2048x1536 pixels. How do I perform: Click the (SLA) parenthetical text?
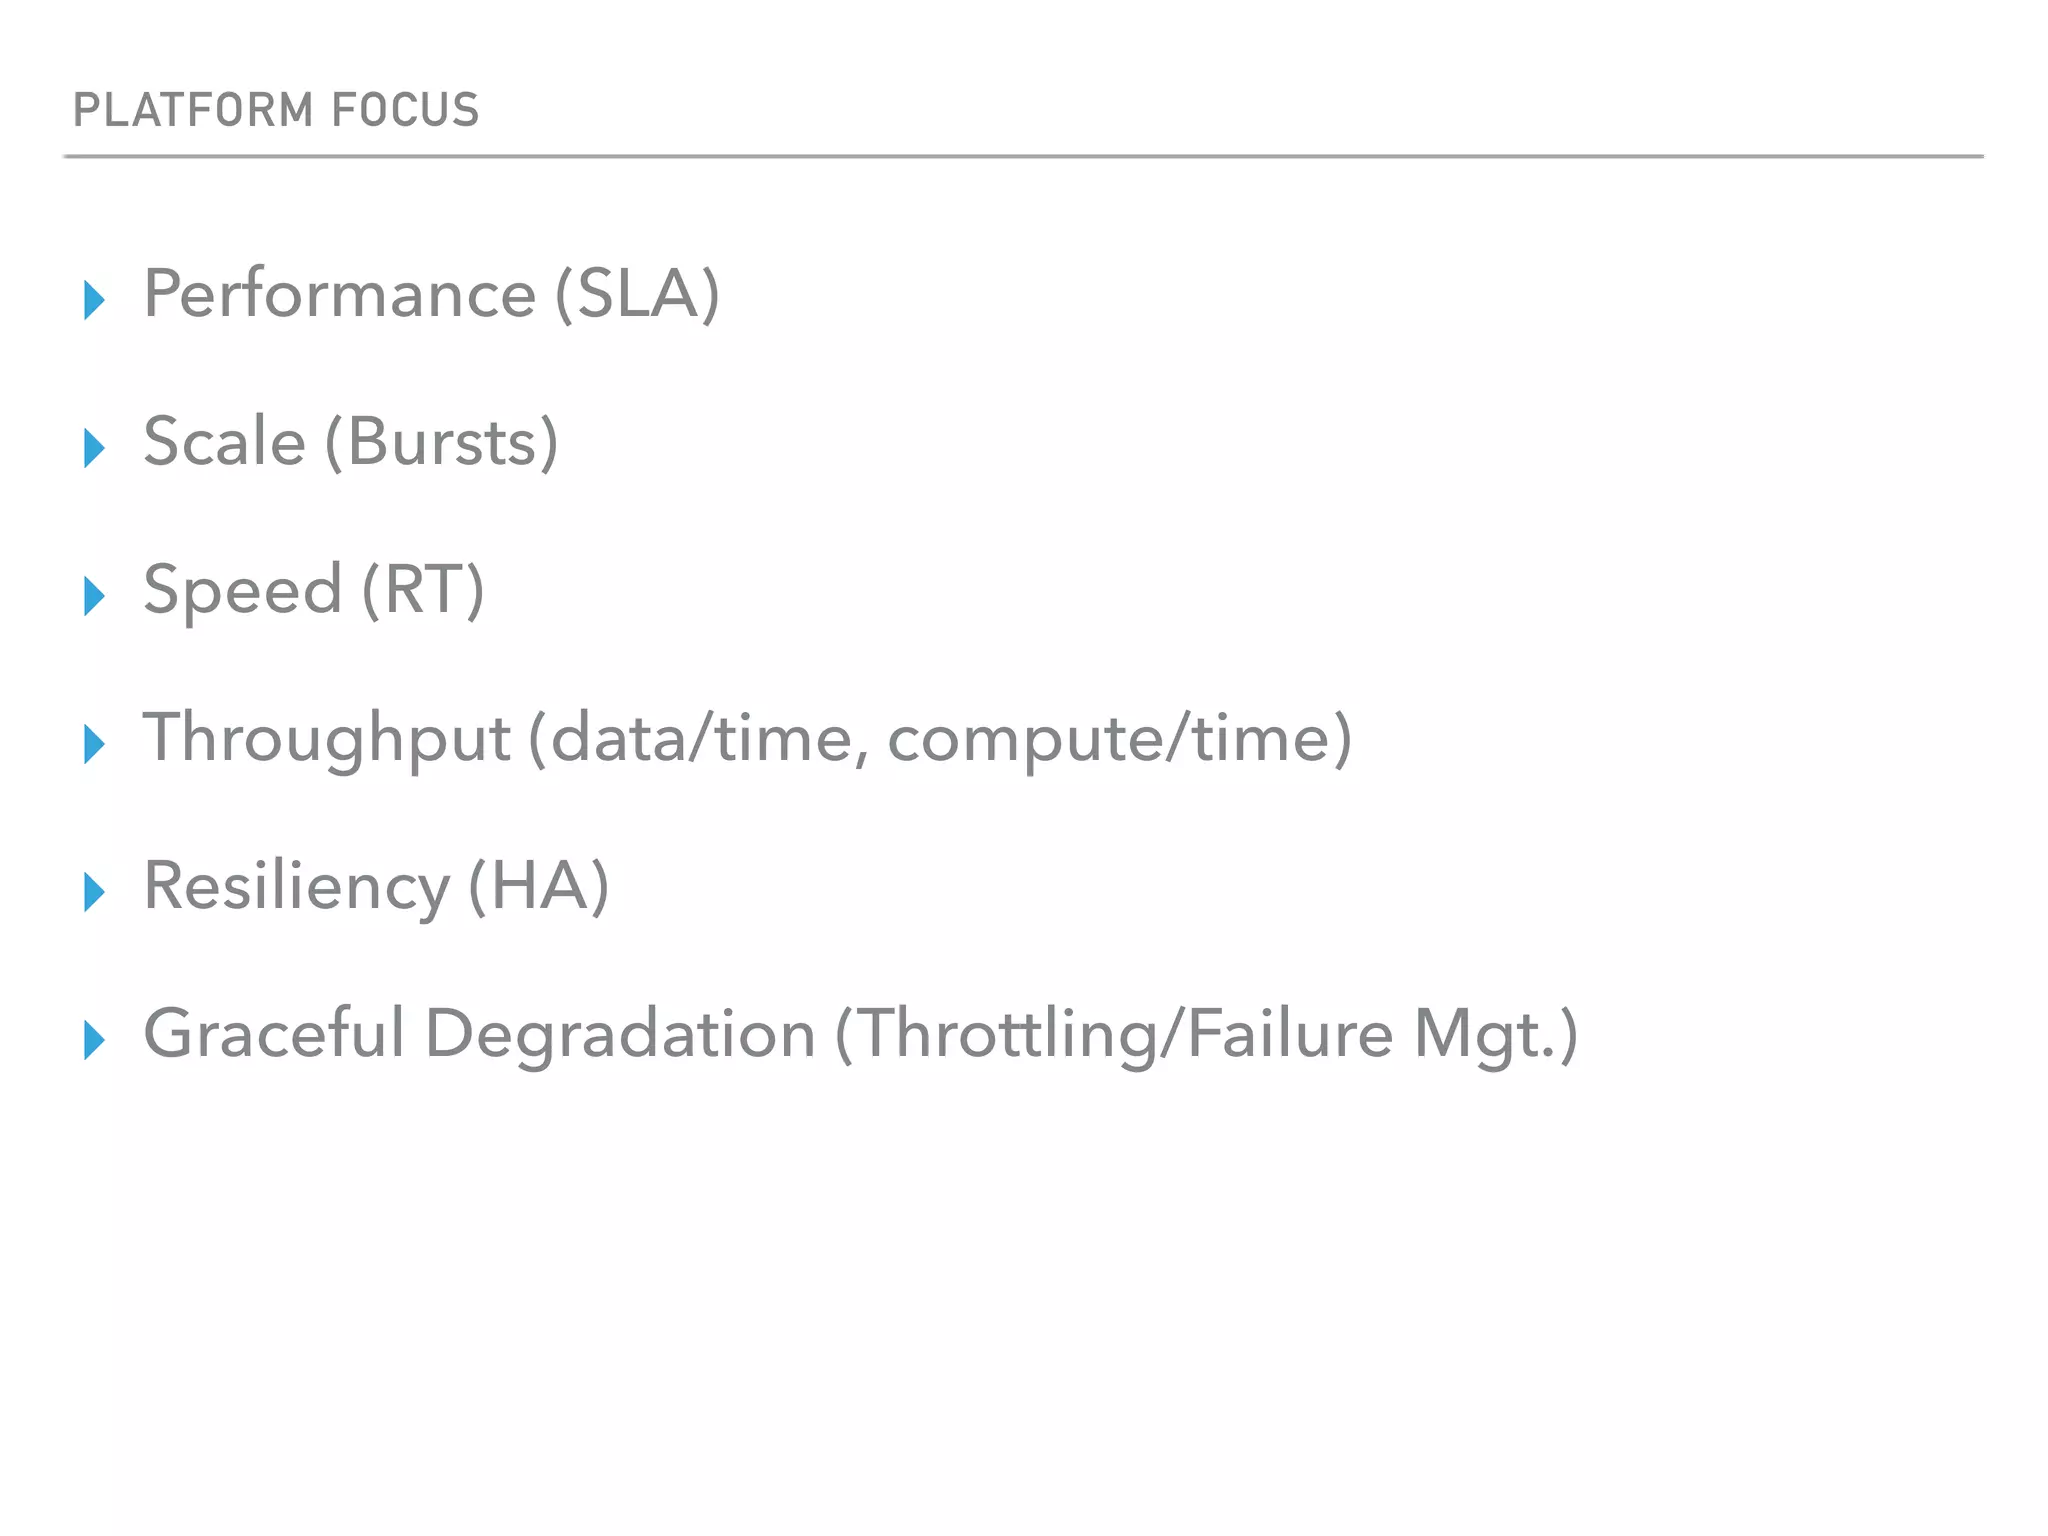pyautogui.click(x=637, y=295)
